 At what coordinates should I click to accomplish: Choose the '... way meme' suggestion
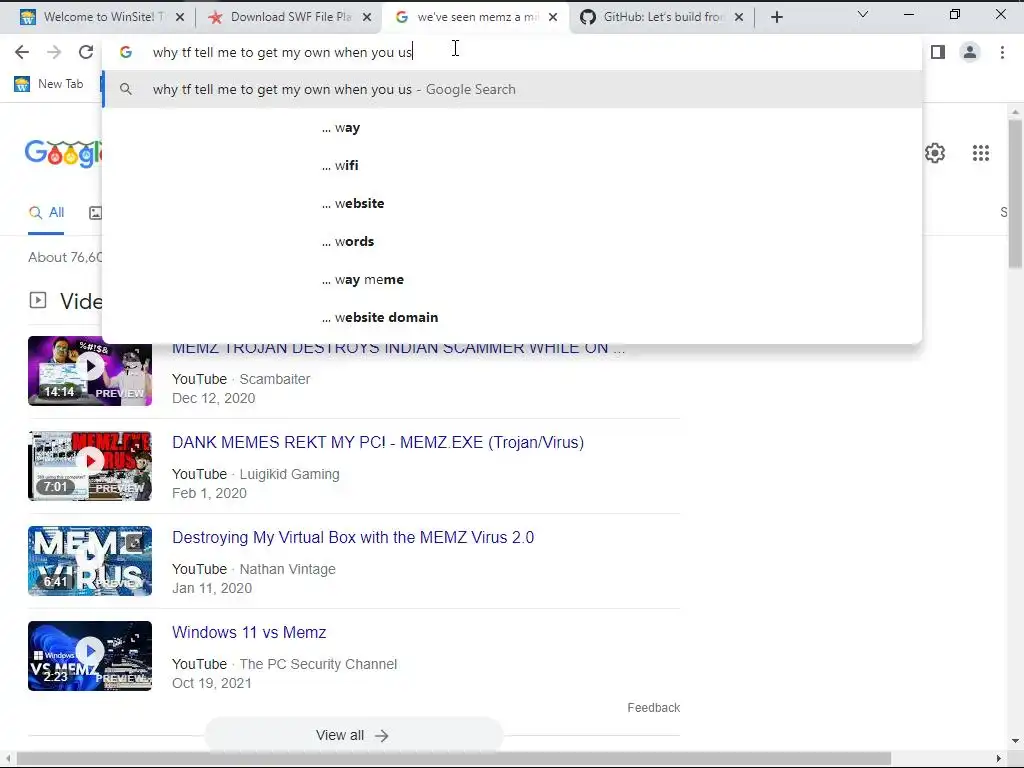pyautogui.click(x=513, y=280)
